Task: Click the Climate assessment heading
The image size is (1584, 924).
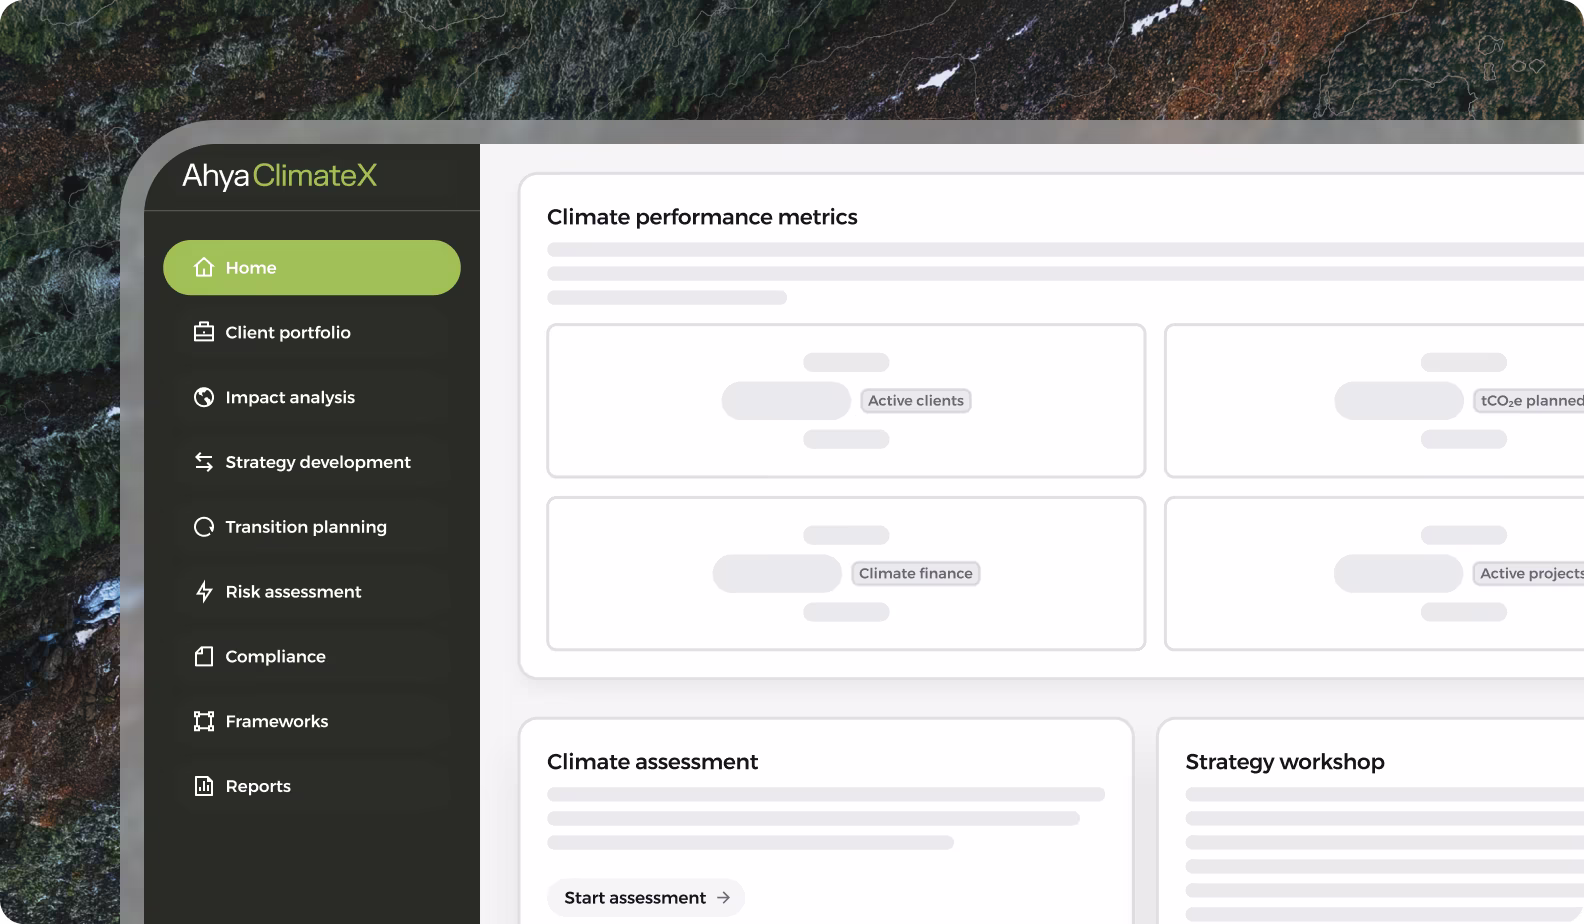Action: tap(652, 762)
